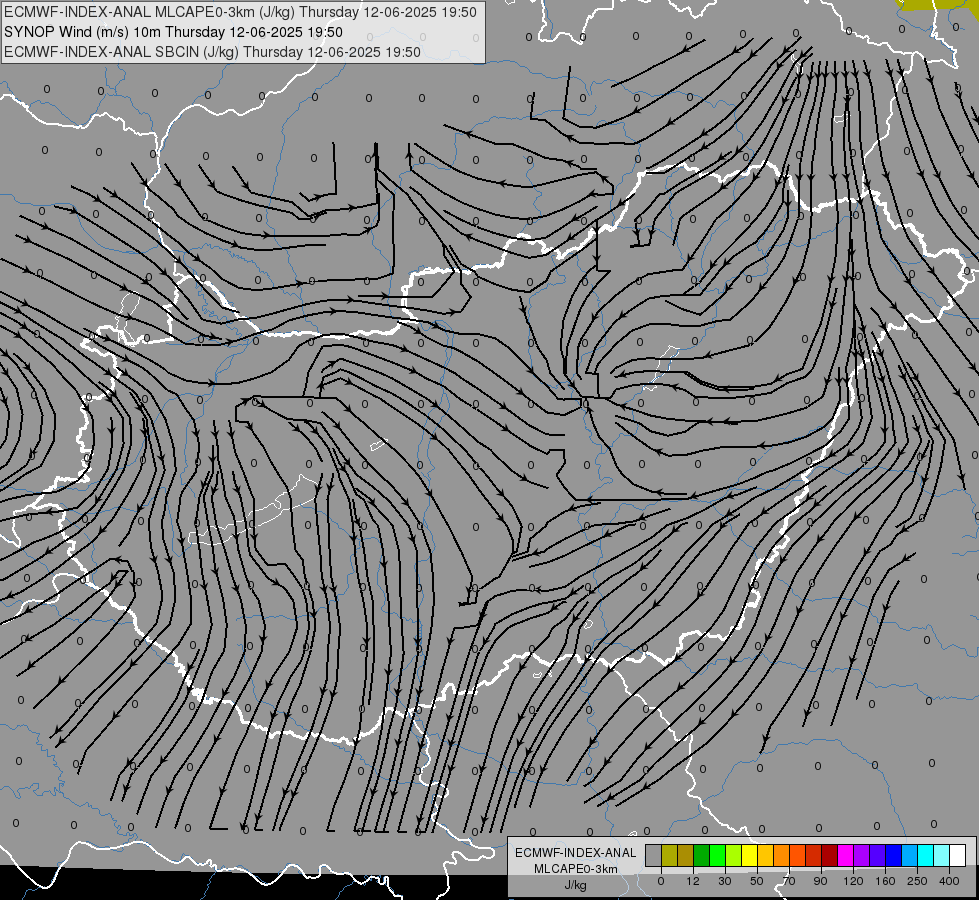Click the legend value 120
The height and width of the screenshot is (900, 979).
853,881
